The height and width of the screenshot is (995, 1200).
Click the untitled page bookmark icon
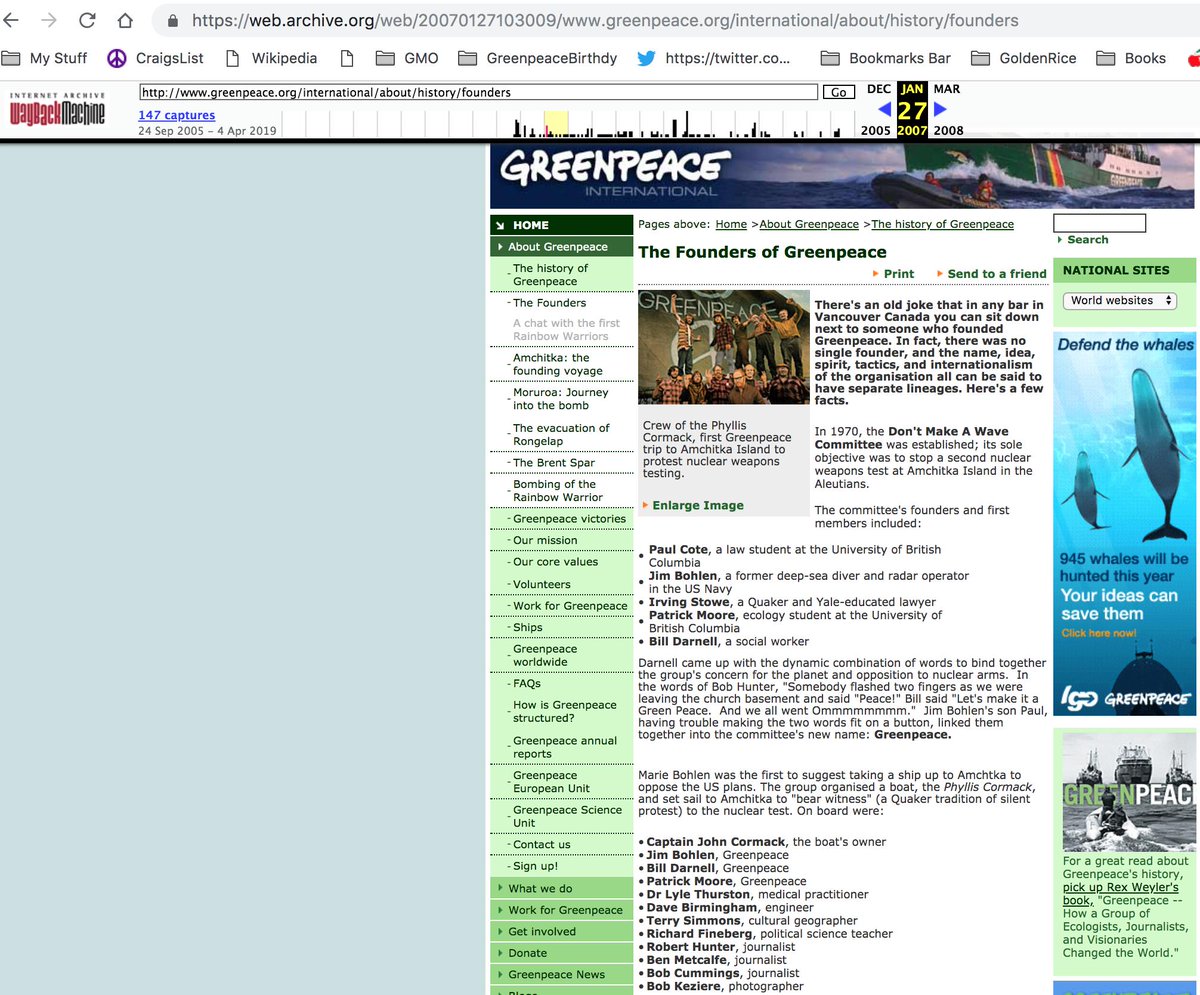pyautogui.click(x=347, y=58)
